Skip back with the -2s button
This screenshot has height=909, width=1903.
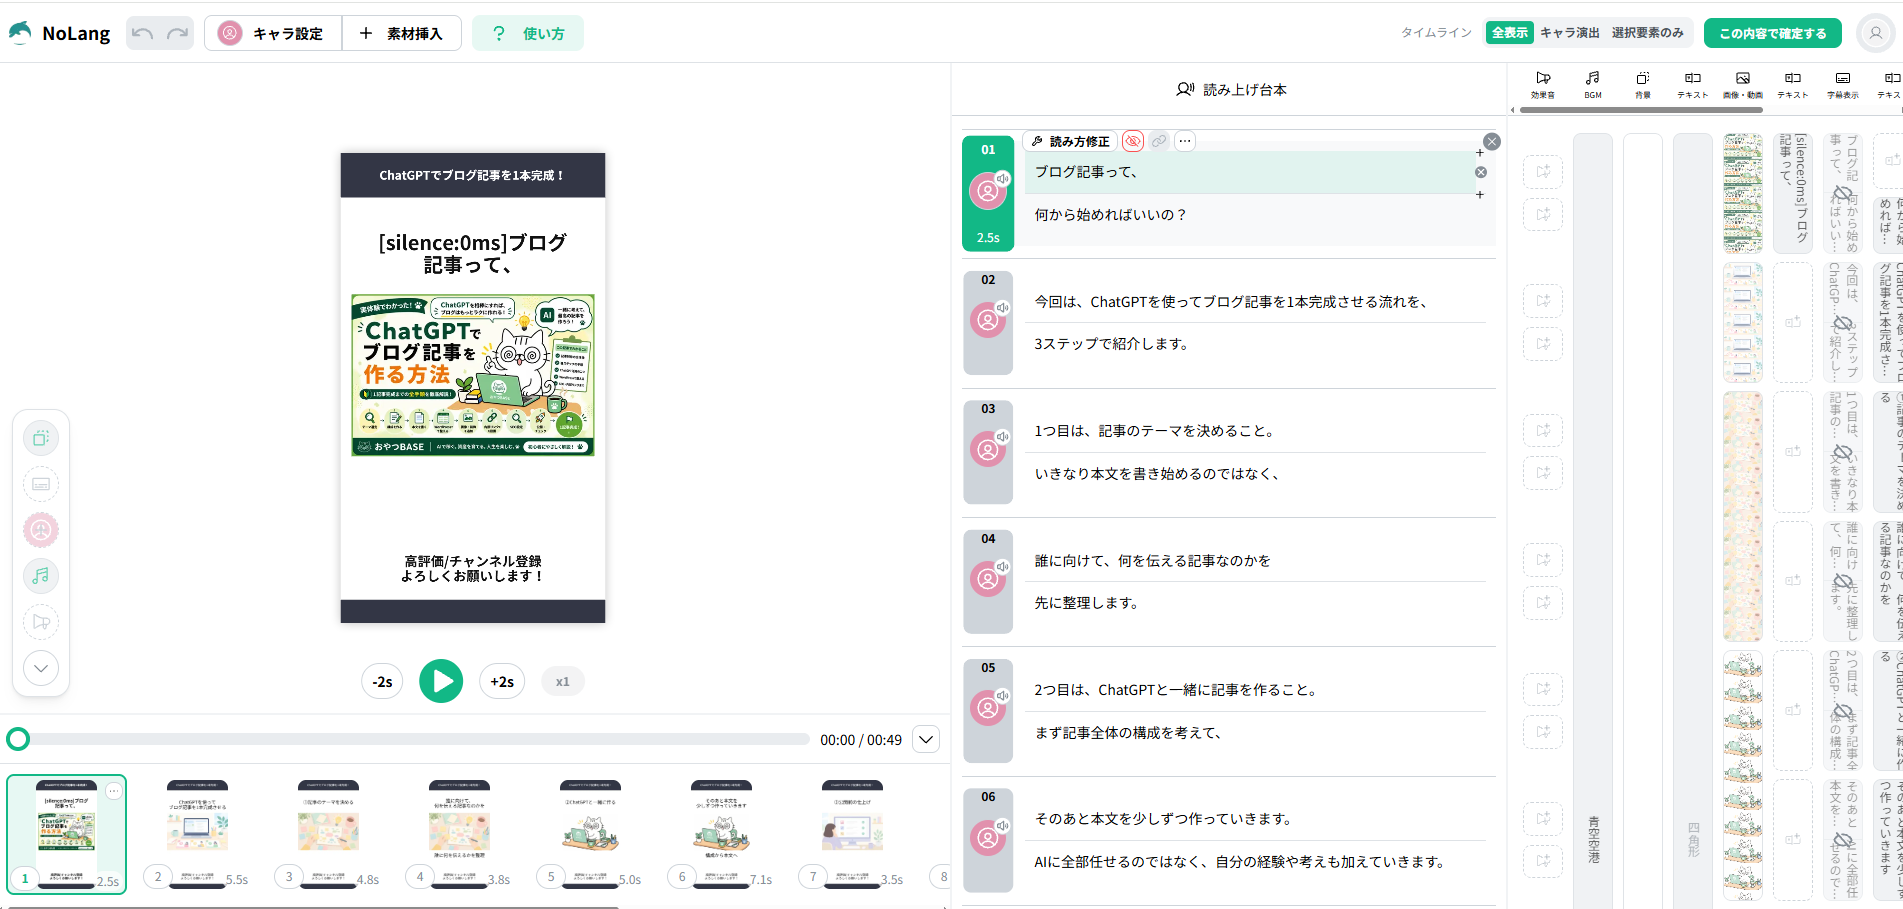tap(383, 681)
